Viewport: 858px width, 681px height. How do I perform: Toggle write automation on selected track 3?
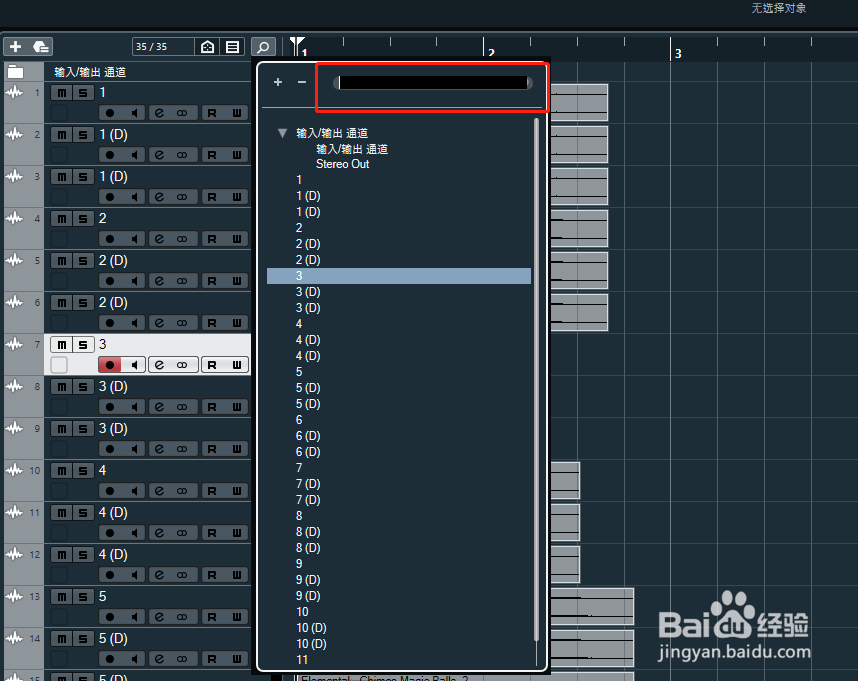(237, 365)
